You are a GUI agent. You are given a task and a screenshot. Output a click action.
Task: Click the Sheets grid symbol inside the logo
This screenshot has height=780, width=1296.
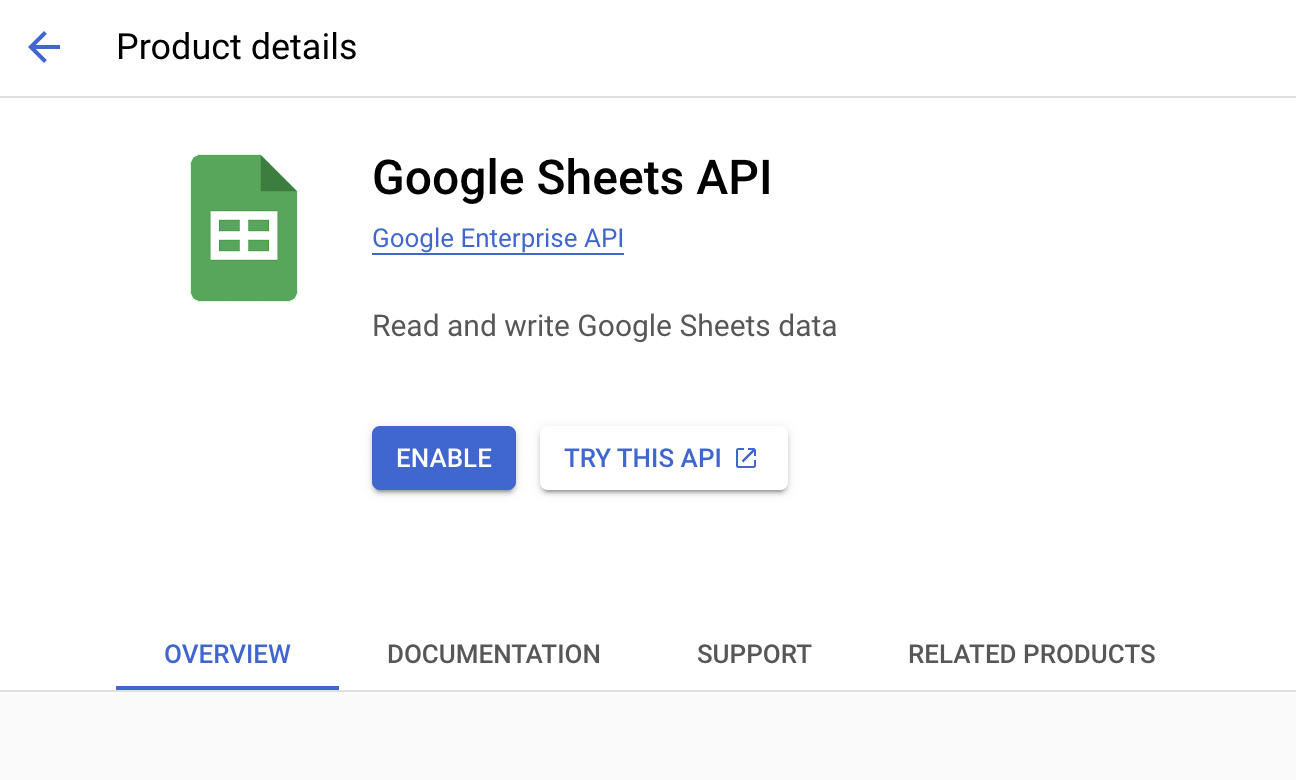(x=243, y=235)
